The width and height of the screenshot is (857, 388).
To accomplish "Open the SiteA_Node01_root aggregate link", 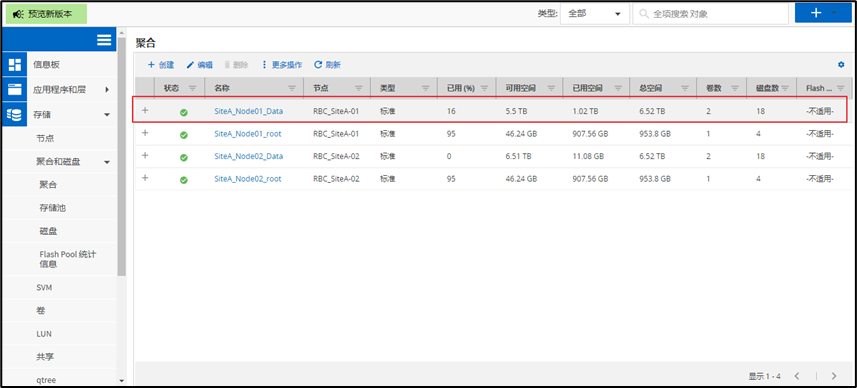I will click(x=248, y=133).
